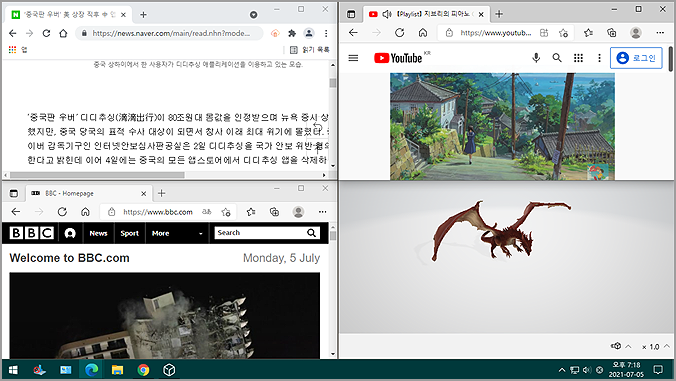
Task: Open File Explorer from the taskbar
Action: (x=117, y=370)
